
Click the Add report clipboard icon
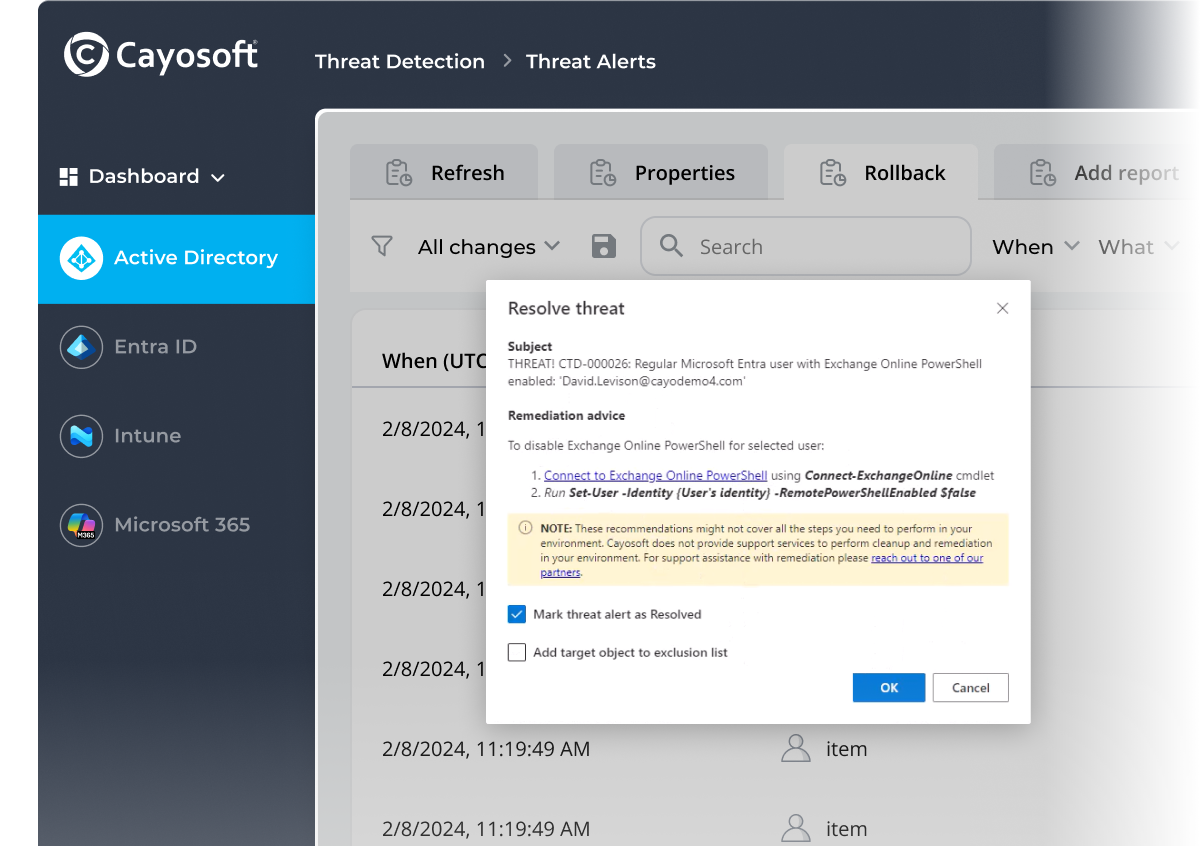(x=1043, y=173)
